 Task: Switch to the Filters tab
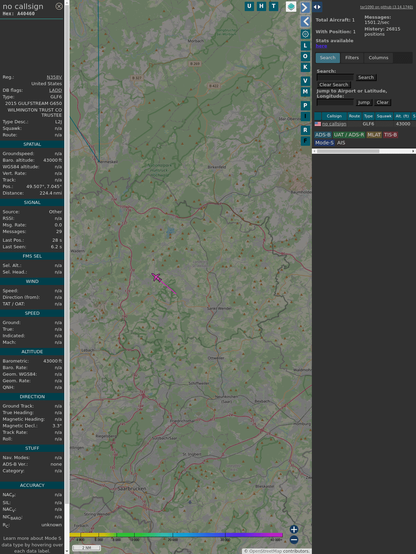(x=352, y=58)
